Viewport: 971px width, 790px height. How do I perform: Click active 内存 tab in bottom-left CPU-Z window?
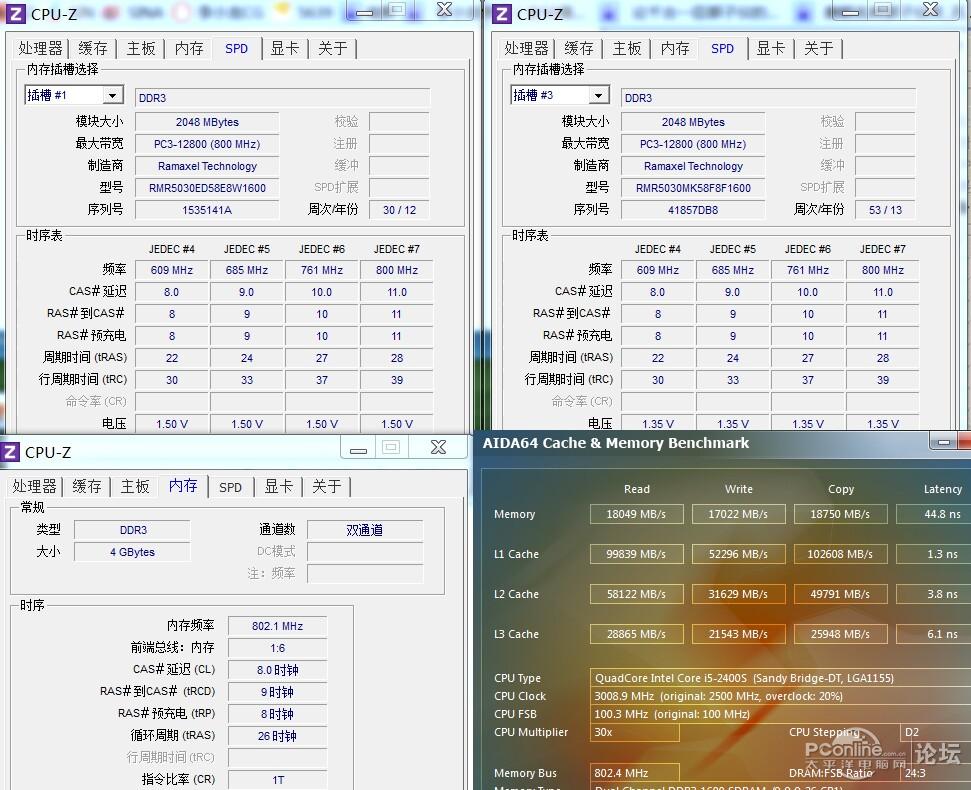(183, 486)
